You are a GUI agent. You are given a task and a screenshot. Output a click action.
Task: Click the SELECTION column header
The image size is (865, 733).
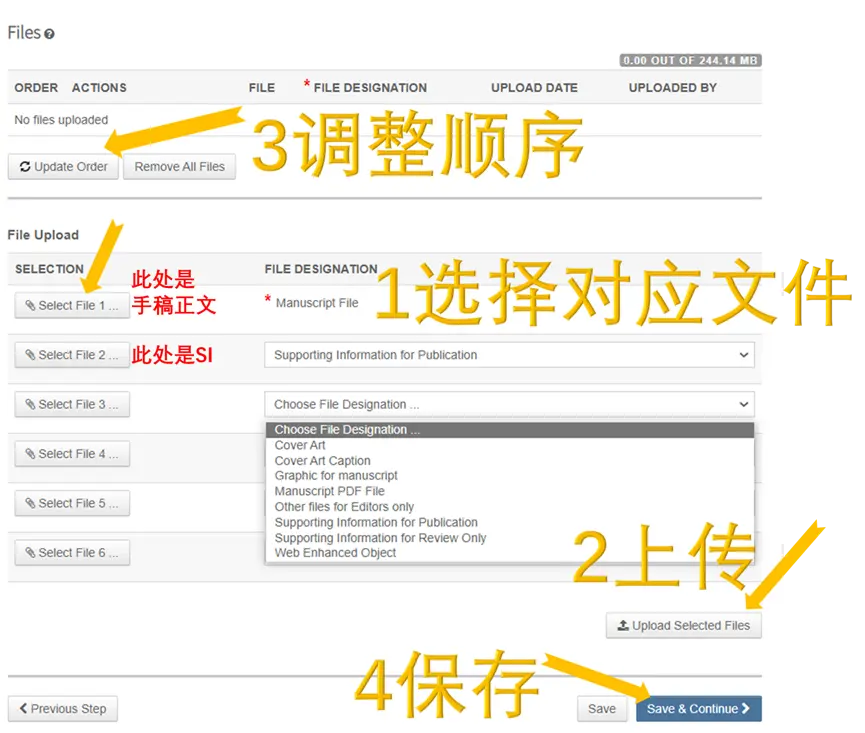pyautogui.click(x=50, y=269)
